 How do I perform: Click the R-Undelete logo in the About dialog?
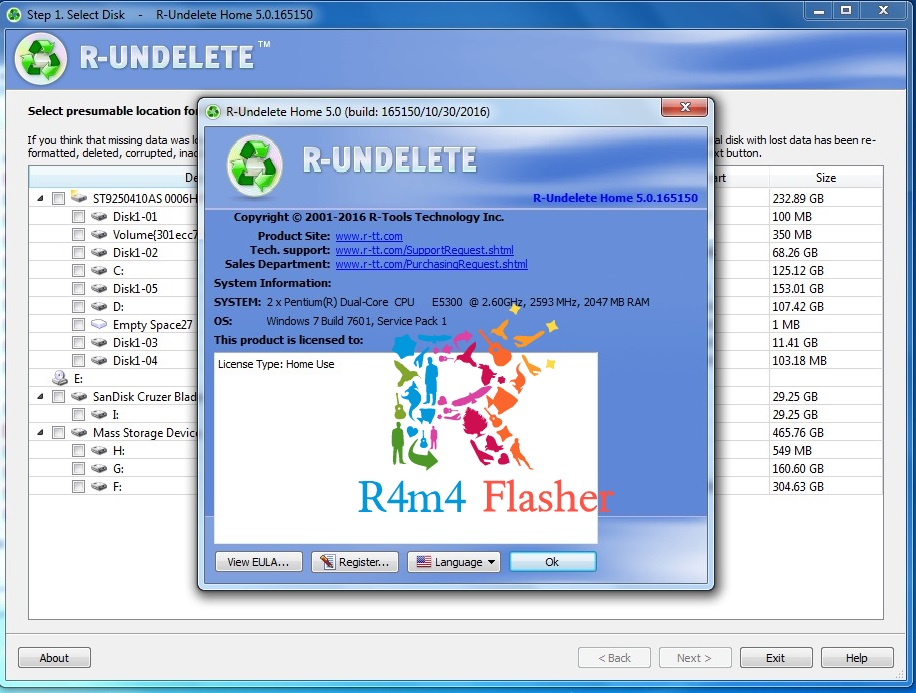coord(254,165)
